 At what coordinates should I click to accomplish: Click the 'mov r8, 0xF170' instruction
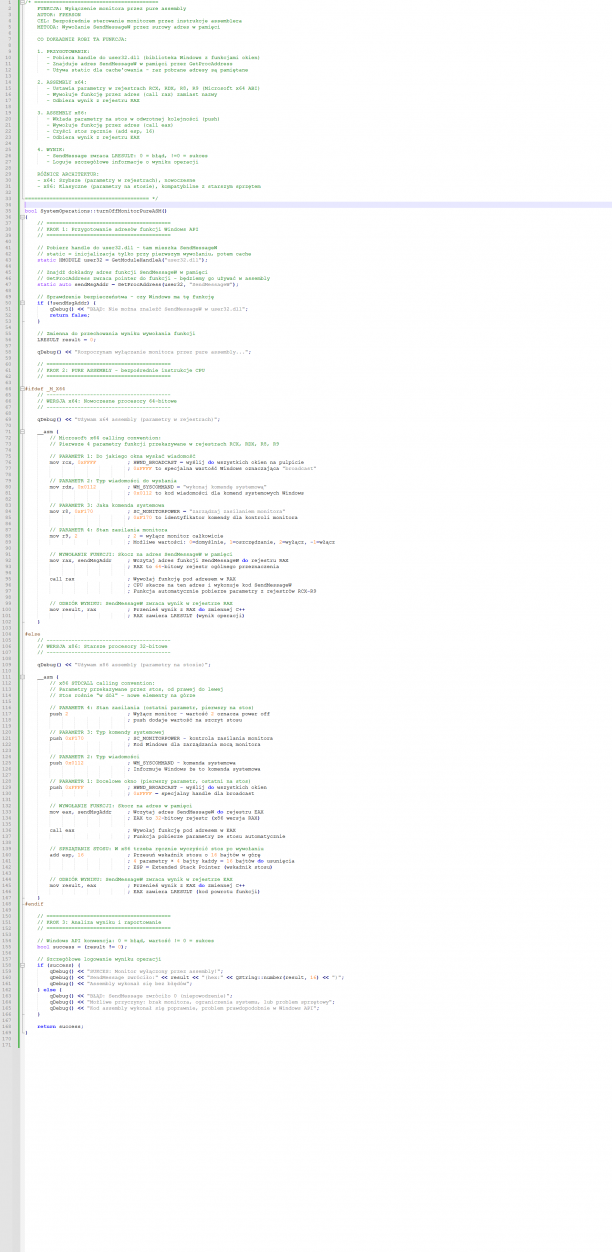pos(71,511)
